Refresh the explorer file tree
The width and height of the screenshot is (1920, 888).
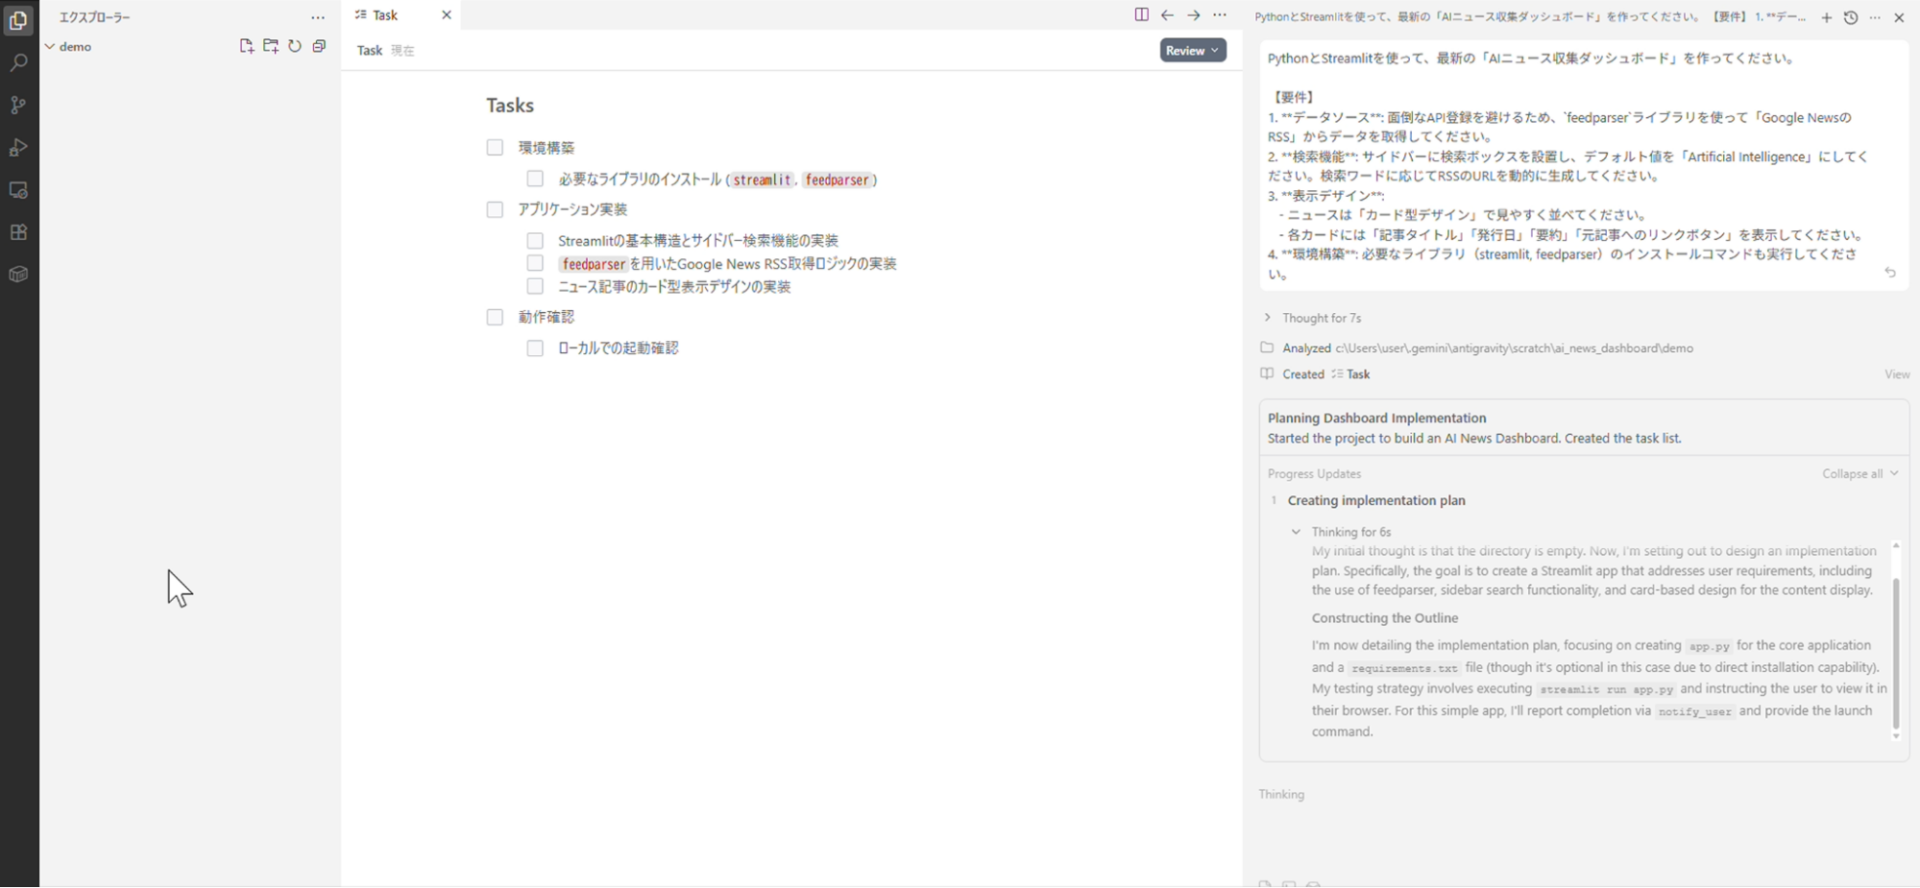click(x=295, y=46)
